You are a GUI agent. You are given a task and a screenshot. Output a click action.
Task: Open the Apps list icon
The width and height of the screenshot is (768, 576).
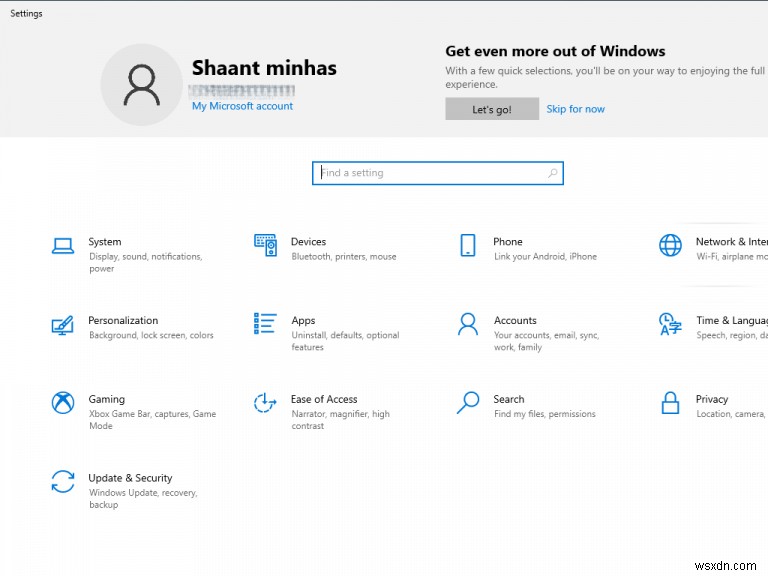[265, 324]
